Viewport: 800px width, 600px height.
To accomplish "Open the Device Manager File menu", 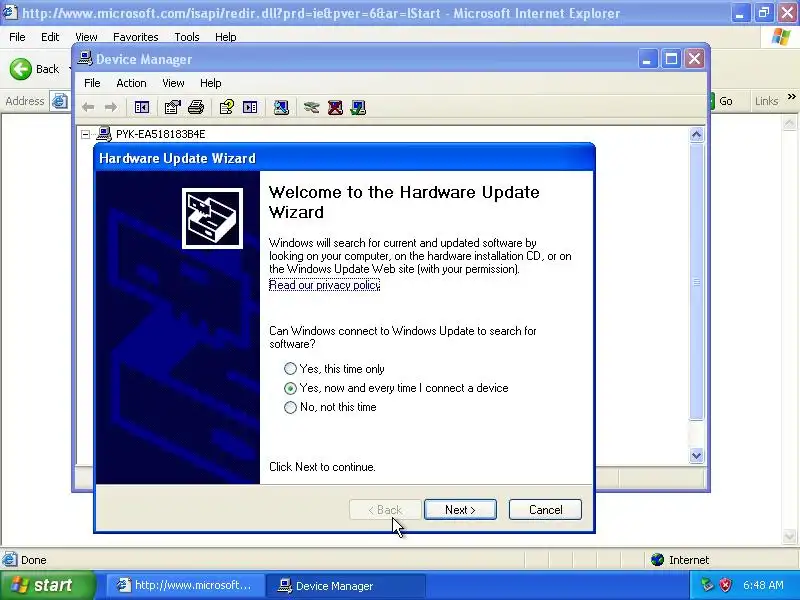I will [92, 83].
